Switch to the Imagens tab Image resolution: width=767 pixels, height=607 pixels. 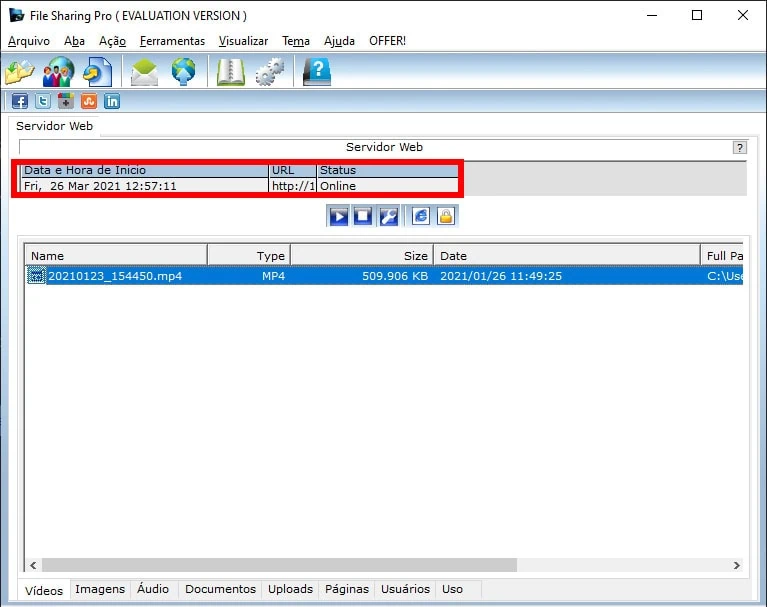tap(100, 589)
